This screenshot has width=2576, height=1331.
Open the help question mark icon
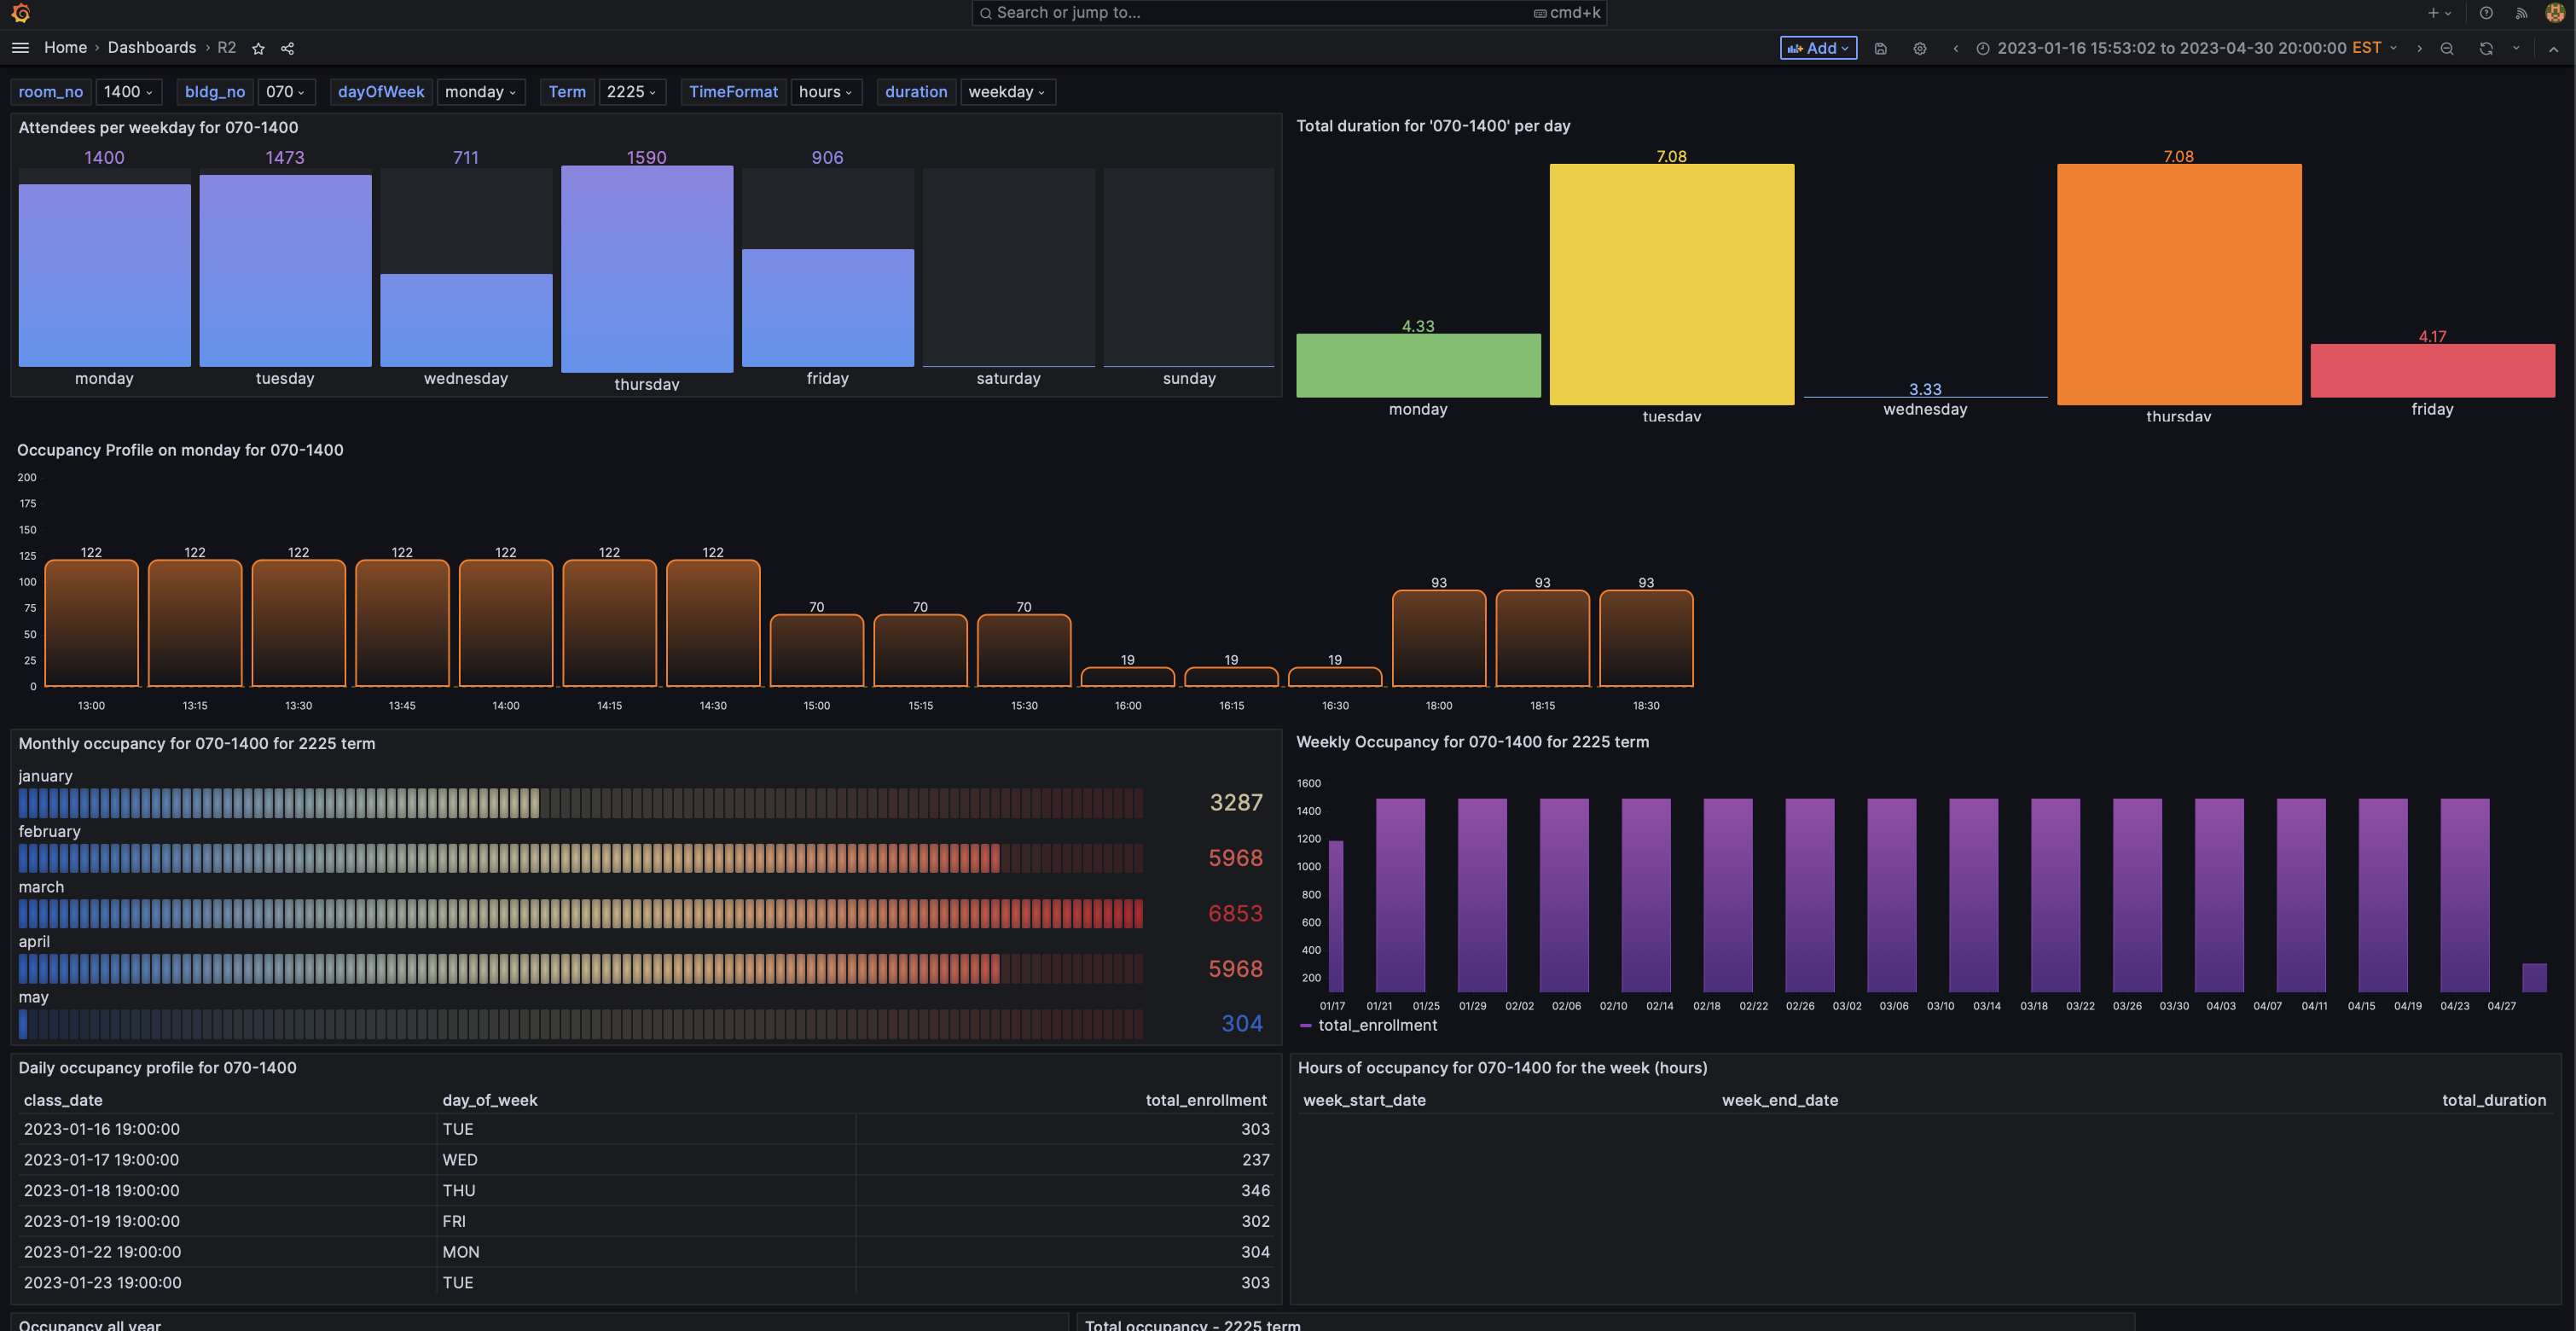2485,13
